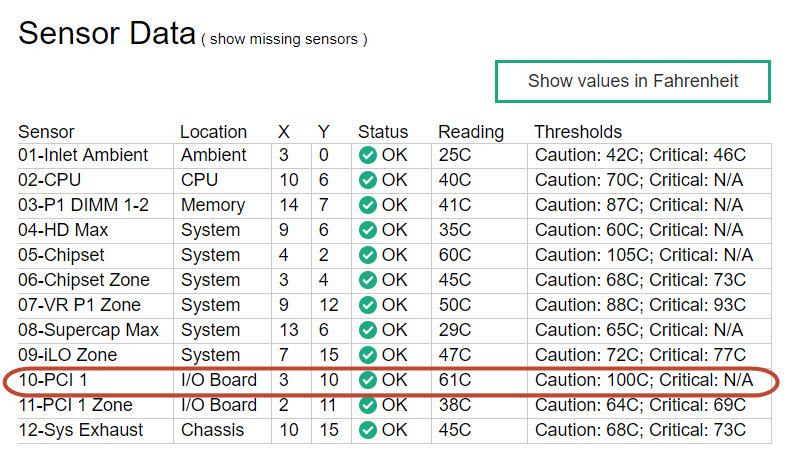789x463 pixels.
Task: Click the 07-VR P1 Zone sensor name
Action: pyautogui.click(x=79, y=306)
